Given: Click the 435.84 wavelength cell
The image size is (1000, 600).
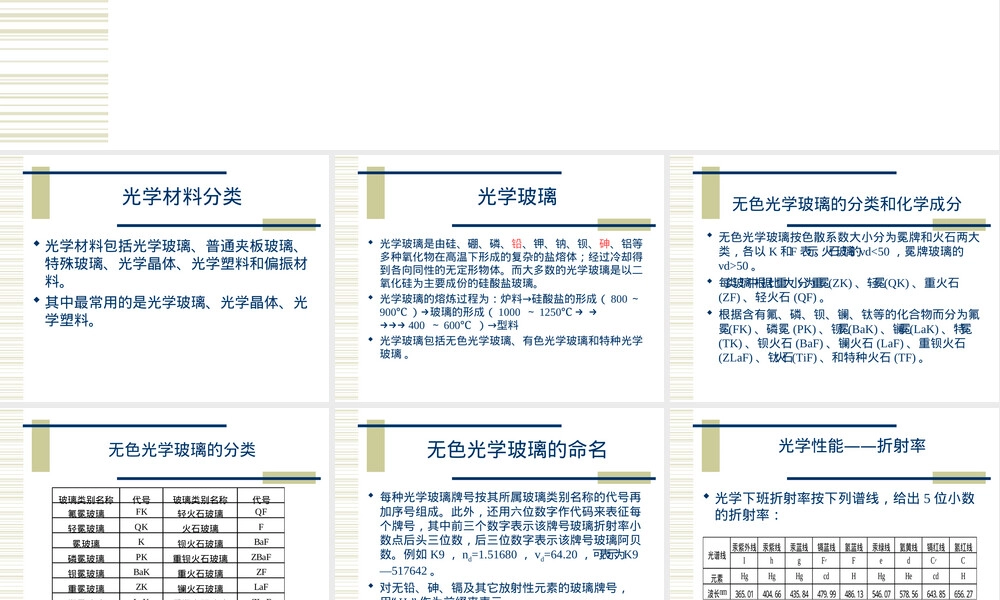Looking at the screenshot, I should coord(799,594).
